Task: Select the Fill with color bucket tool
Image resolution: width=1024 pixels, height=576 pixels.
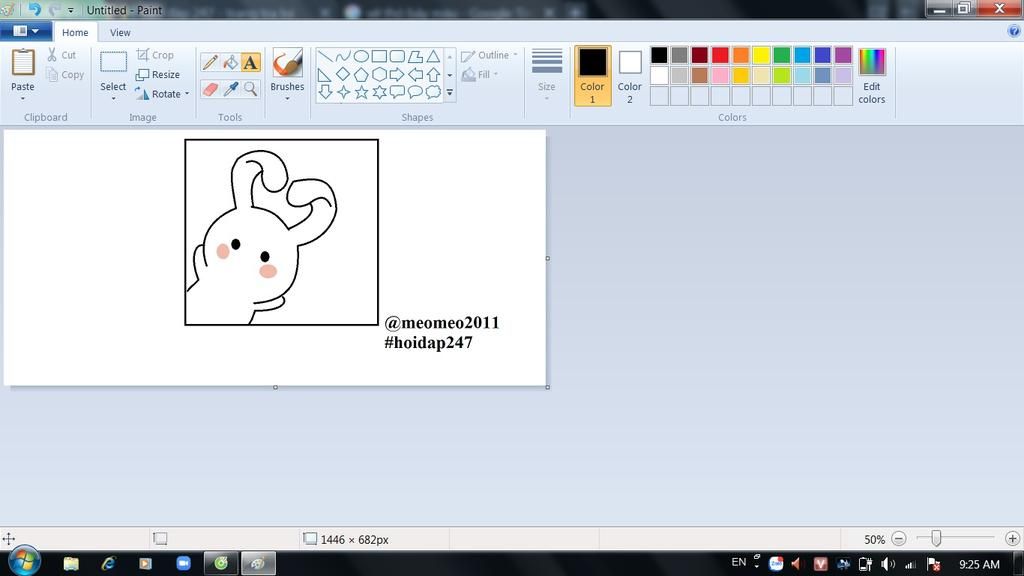Action: coord(230,63)
